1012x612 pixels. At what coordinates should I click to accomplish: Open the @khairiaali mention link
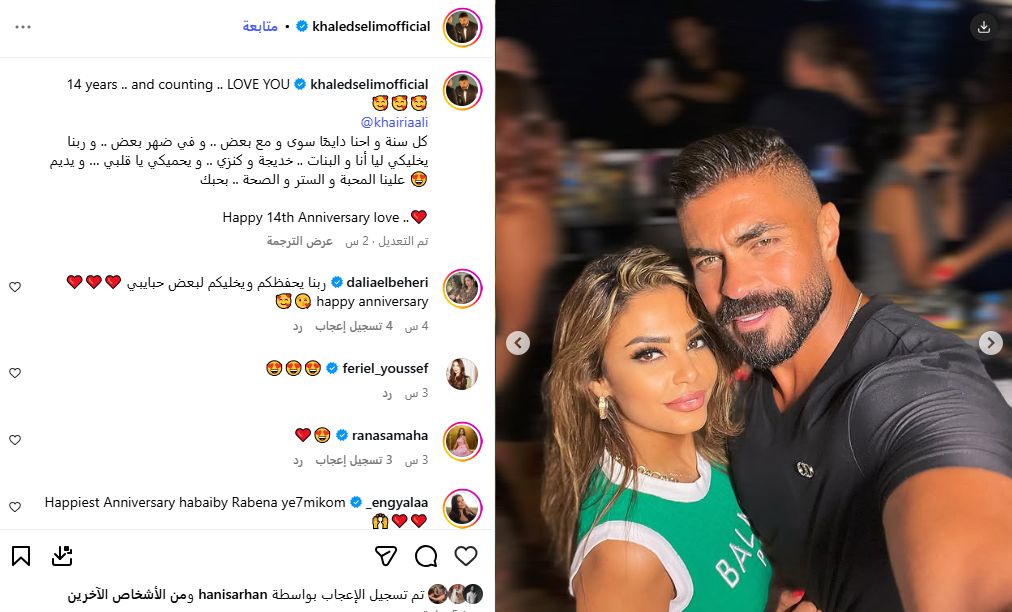point(394,122)
